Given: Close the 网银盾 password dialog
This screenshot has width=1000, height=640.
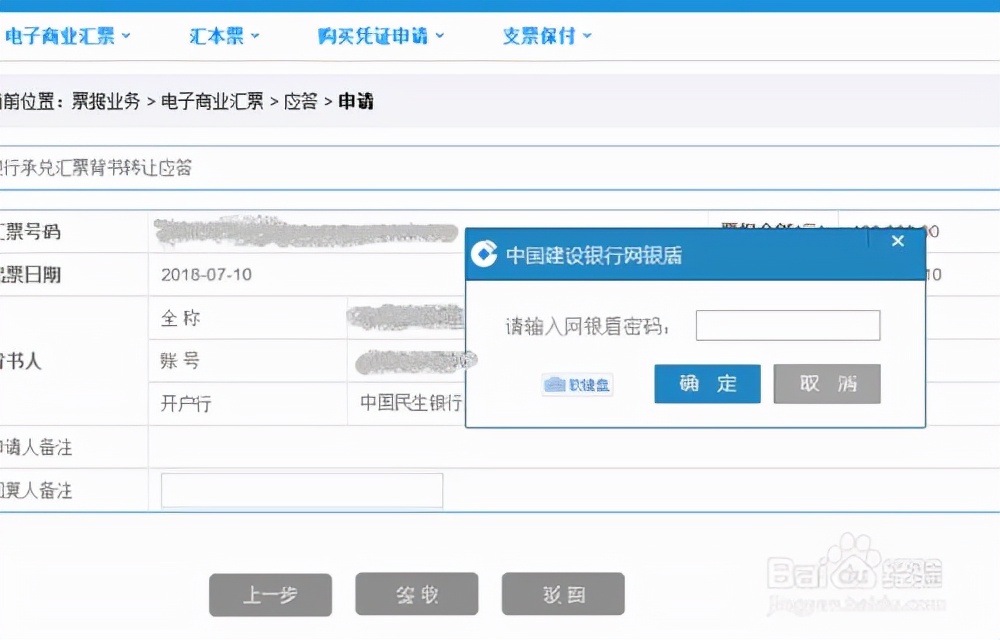Looking at the screenshot, I should tap(897, 241).
